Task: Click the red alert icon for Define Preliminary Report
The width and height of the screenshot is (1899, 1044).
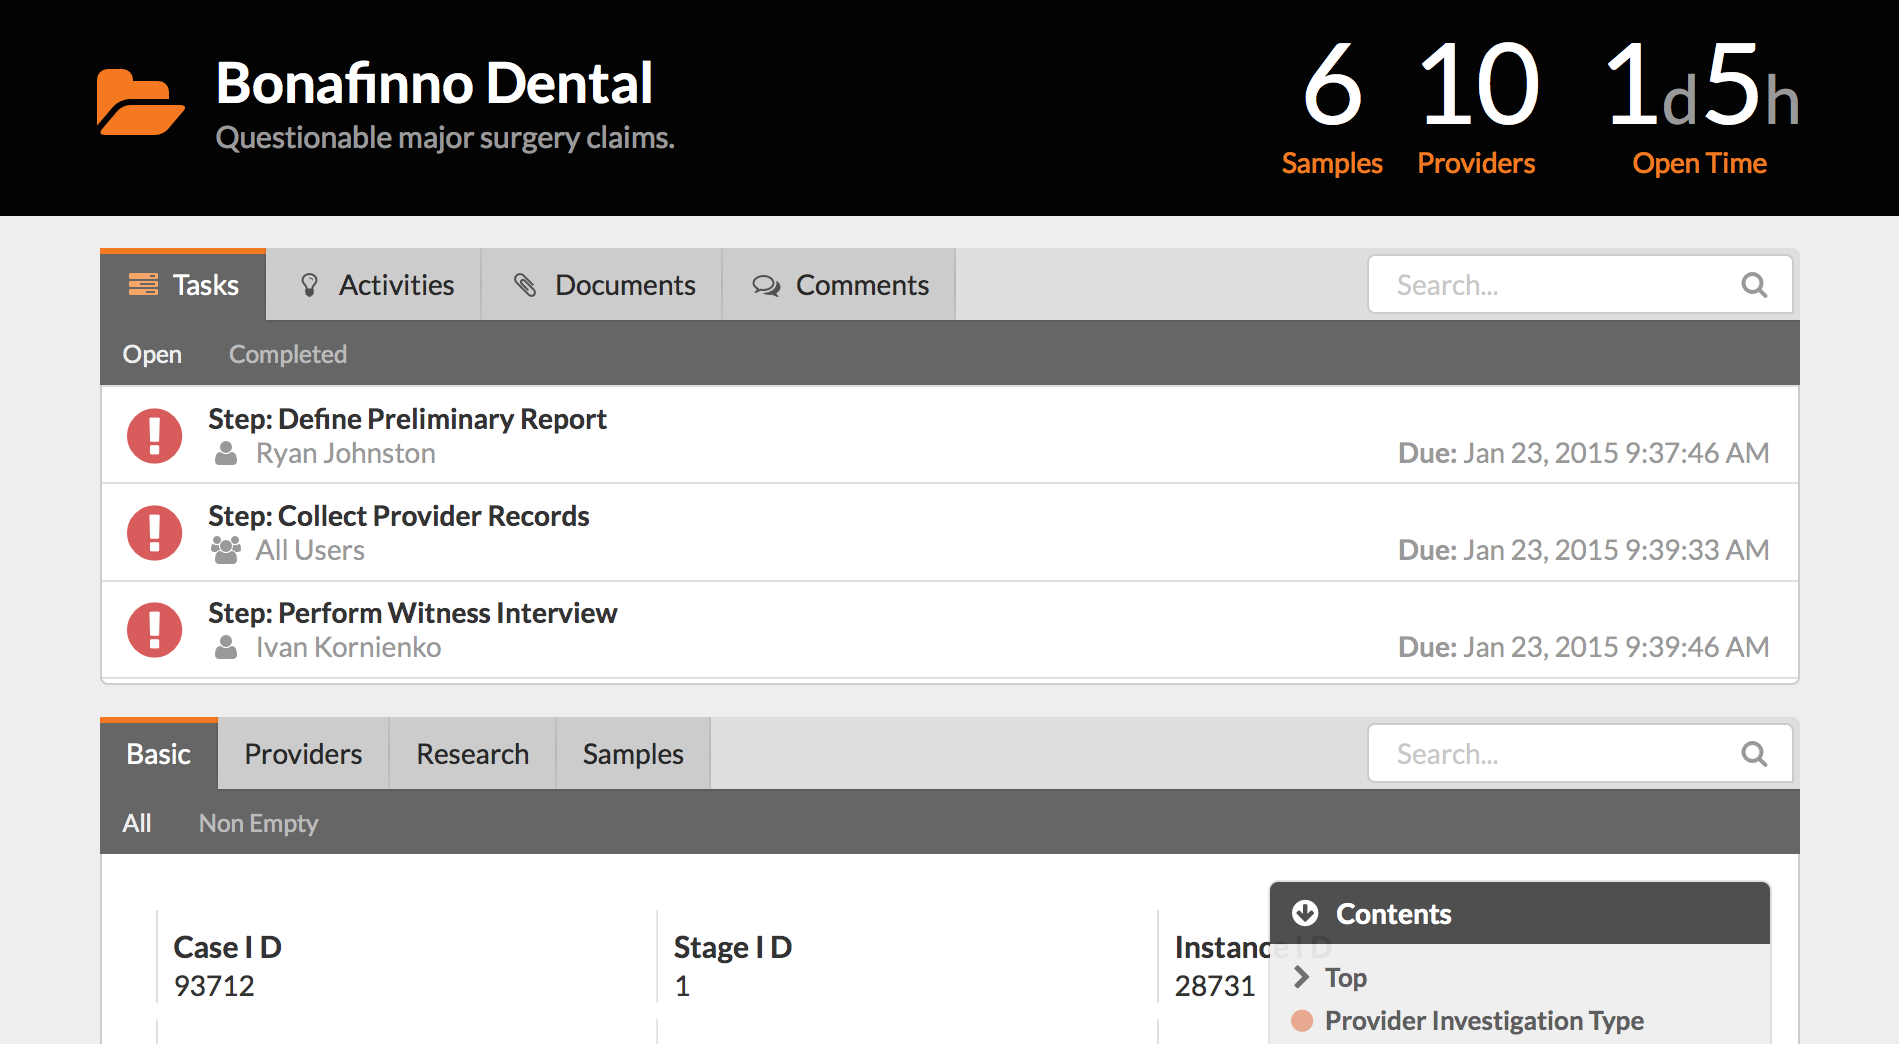Action: pyautogui.click(x=154, y=435)
